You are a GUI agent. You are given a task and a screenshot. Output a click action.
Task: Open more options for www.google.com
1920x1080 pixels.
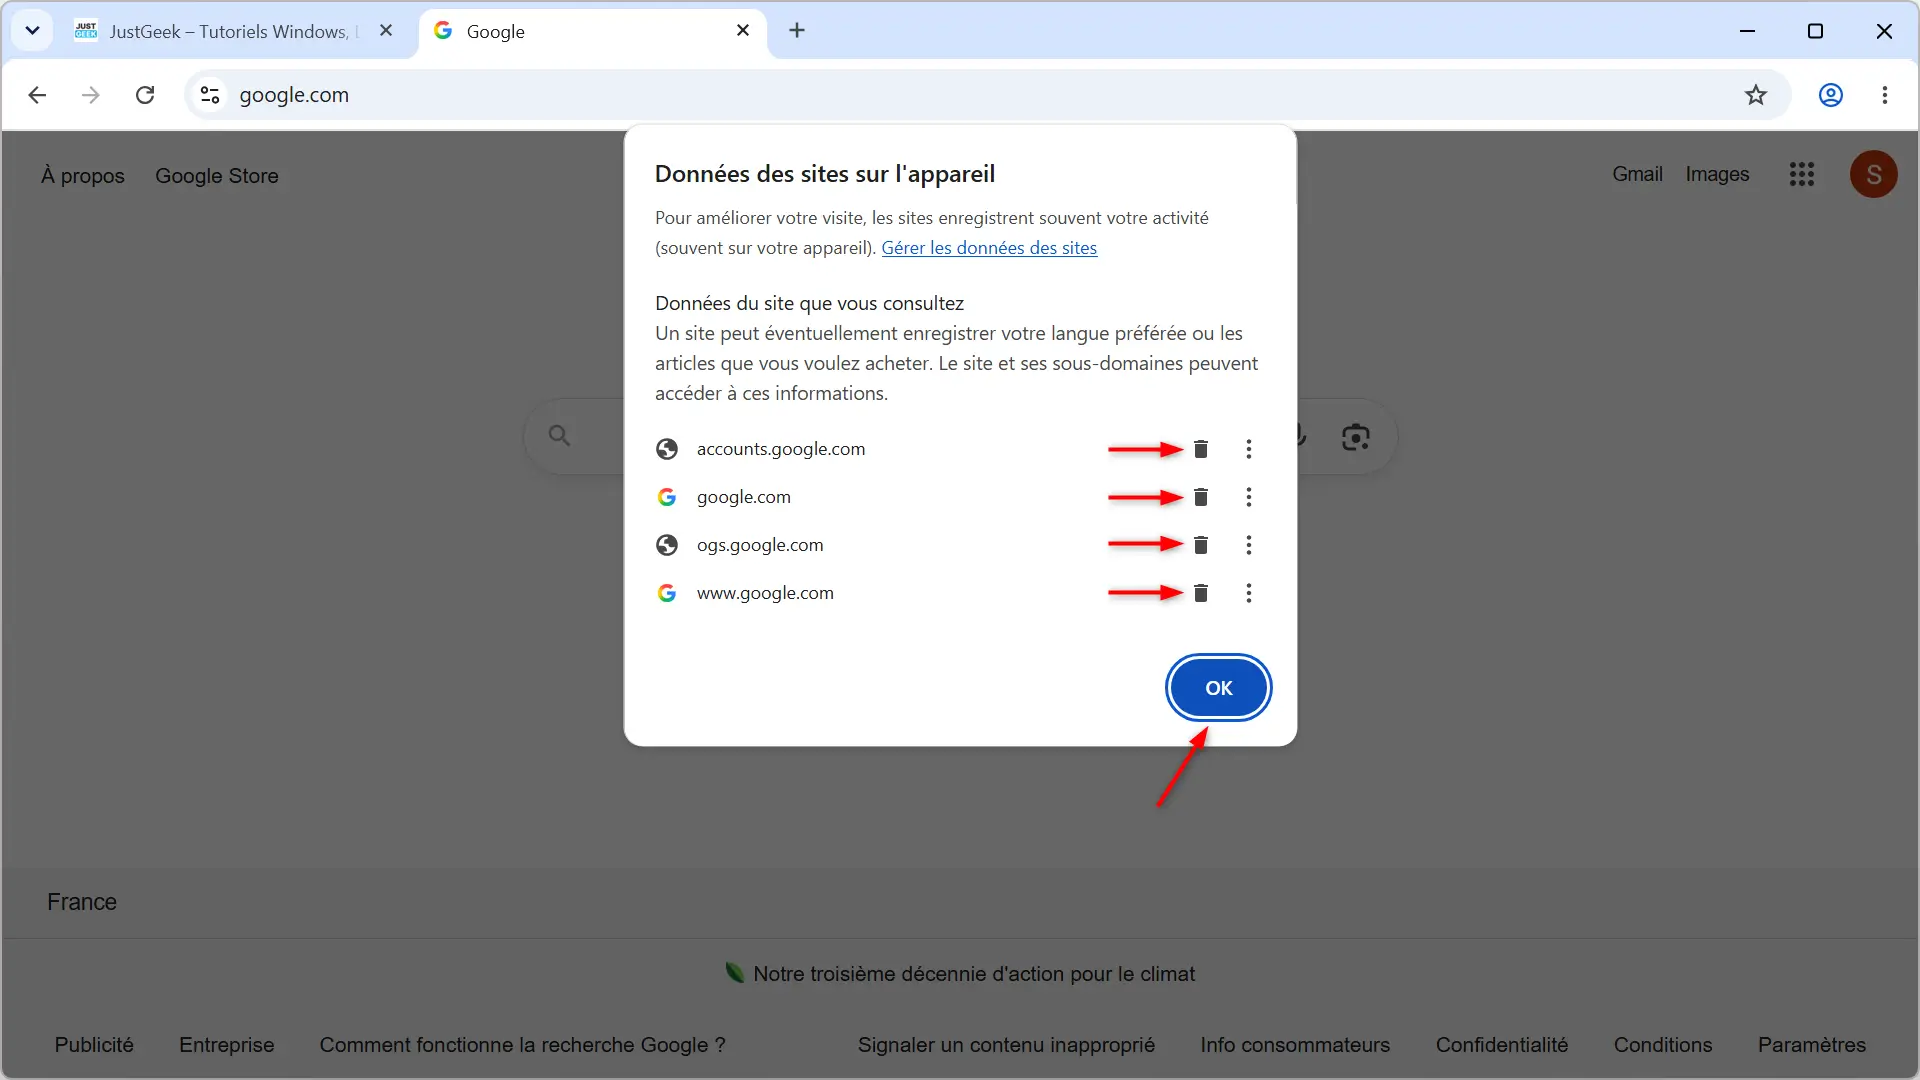click(x=1249, y=593)
